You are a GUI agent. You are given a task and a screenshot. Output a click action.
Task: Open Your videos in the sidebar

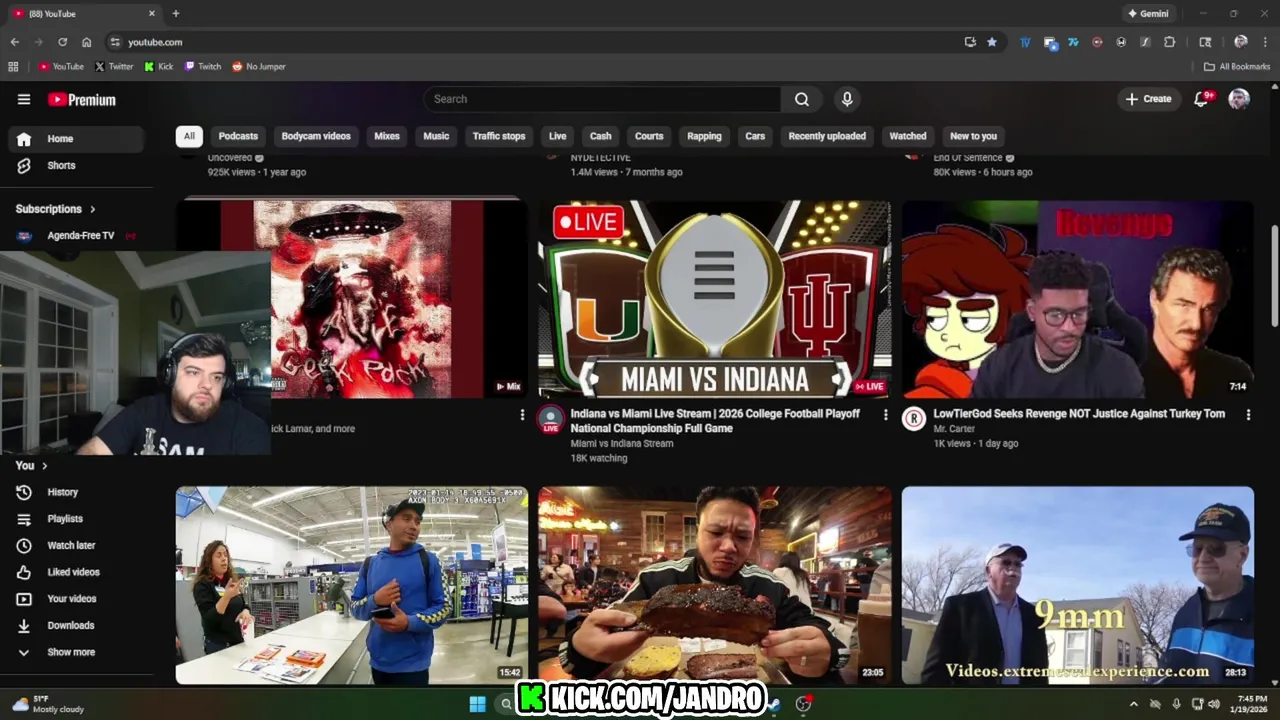coord(76,599)
